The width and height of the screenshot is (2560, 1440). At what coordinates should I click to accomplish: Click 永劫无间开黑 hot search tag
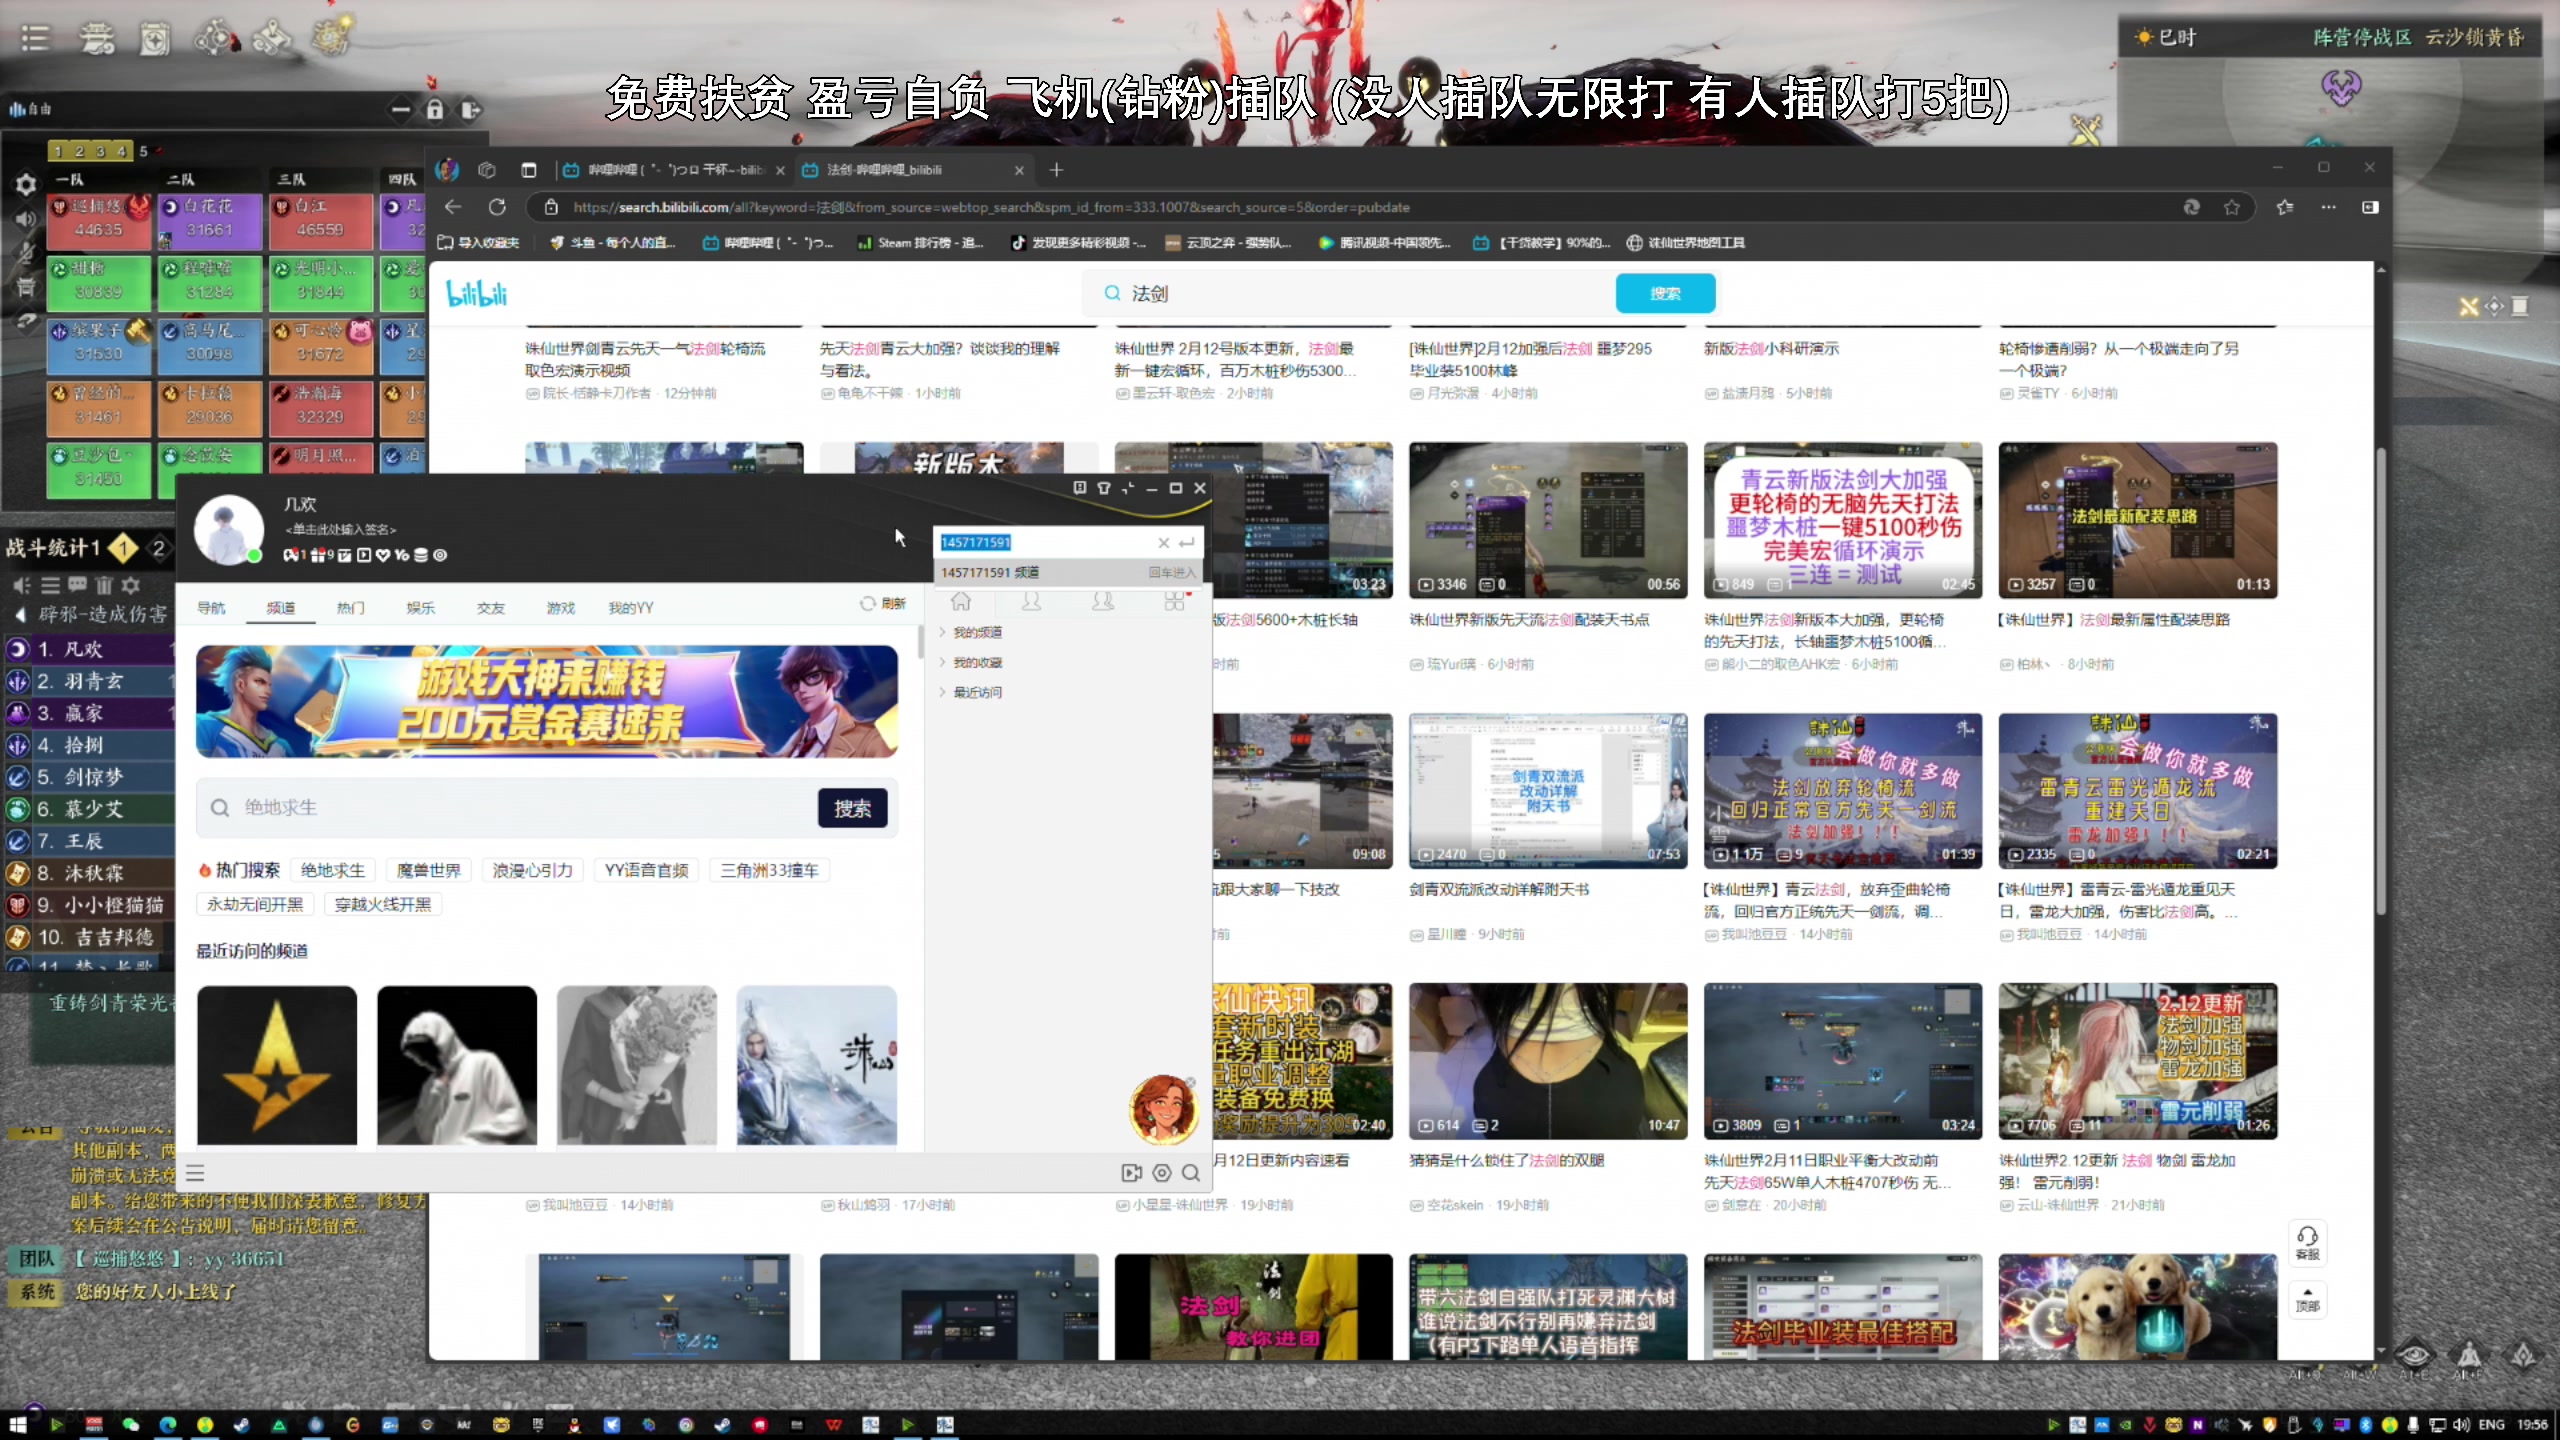point(255,904)
